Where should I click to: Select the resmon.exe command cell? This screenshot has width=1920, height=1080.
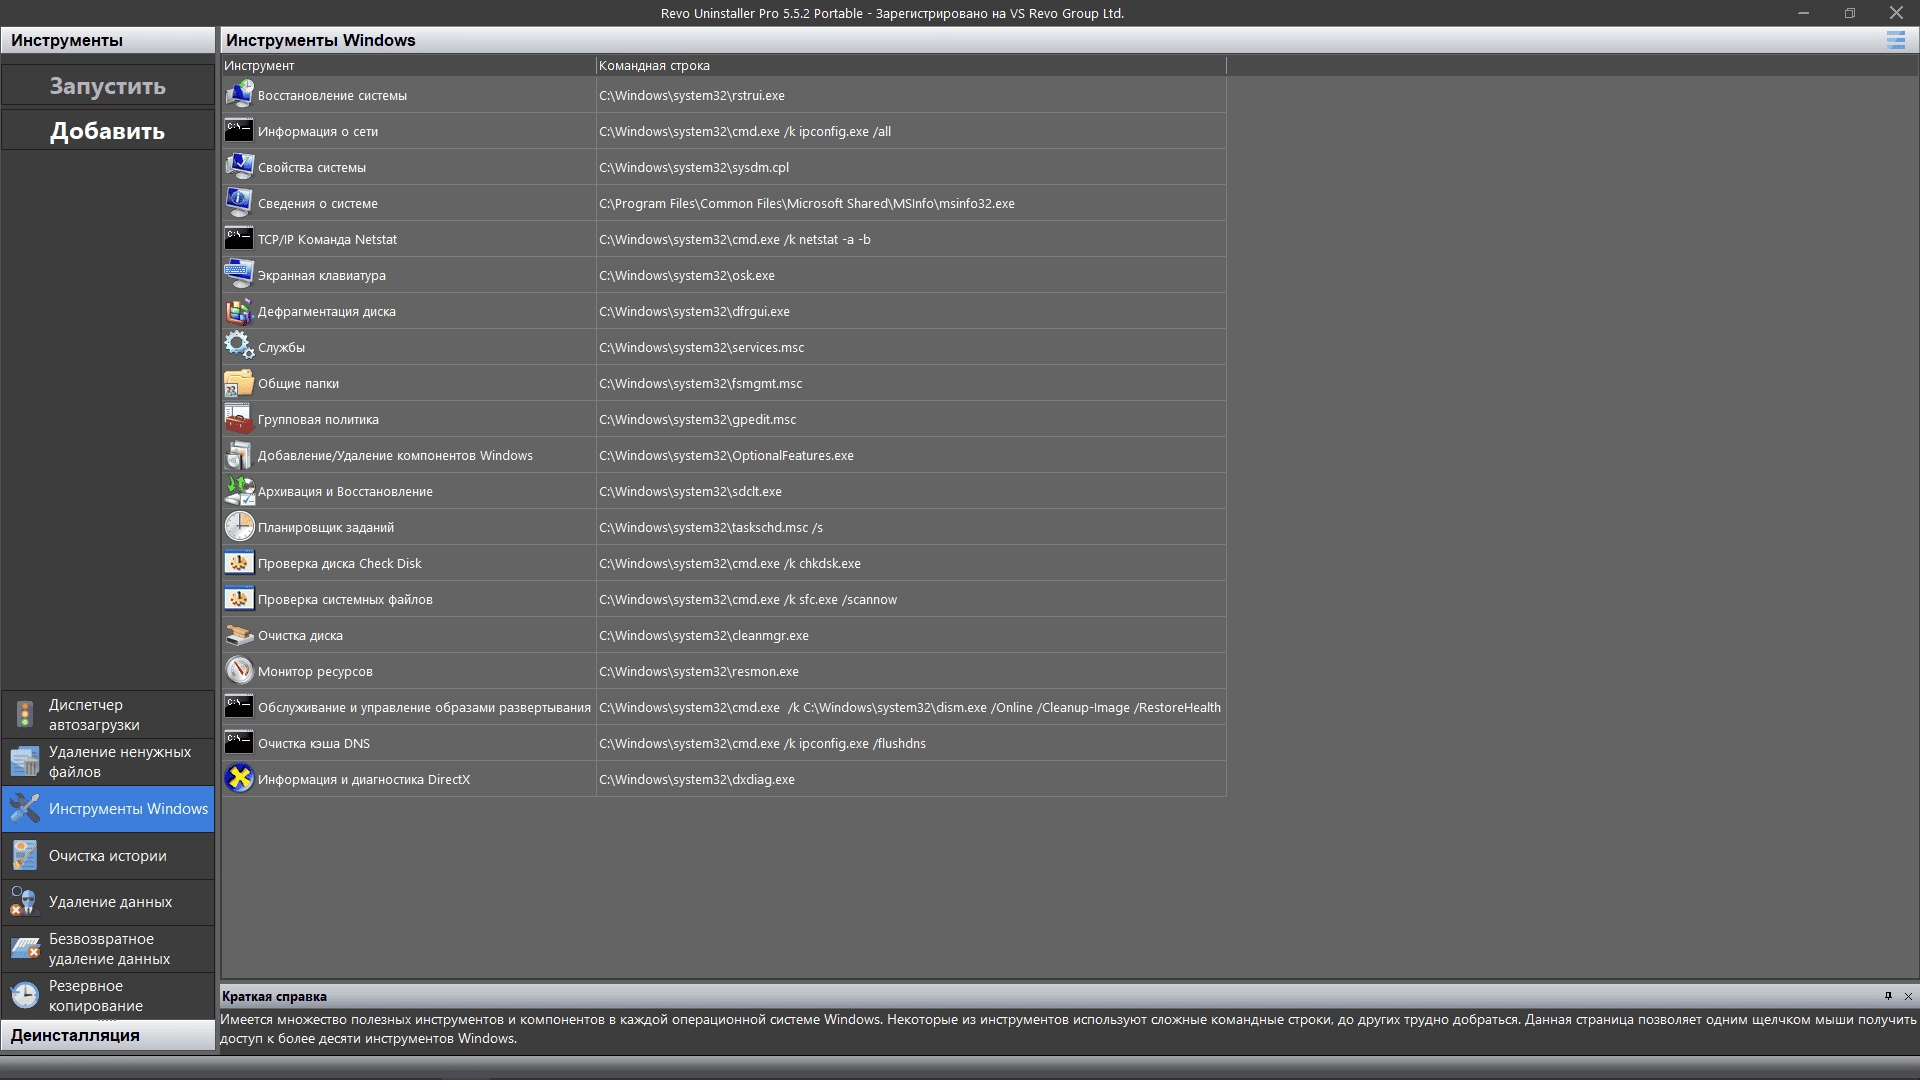pyautogui.click(x=911, y=671)
